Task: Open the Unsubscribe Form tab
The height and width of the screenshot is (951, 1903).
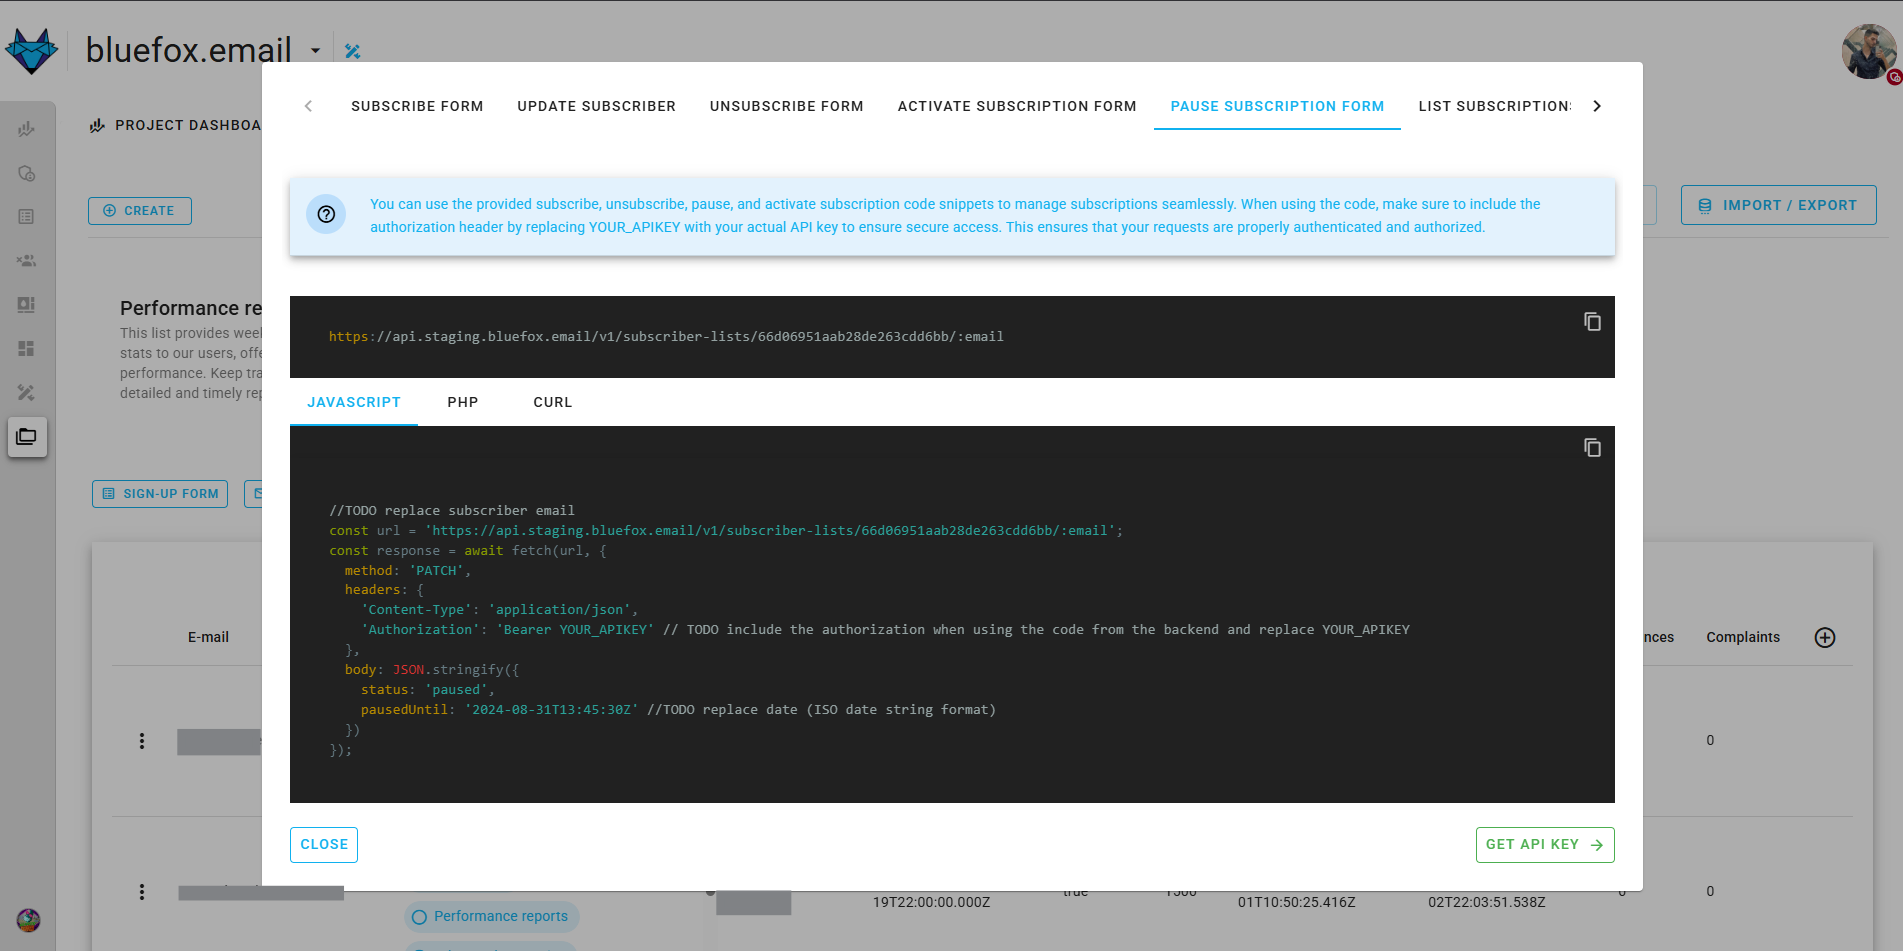Action: [786, 106]
